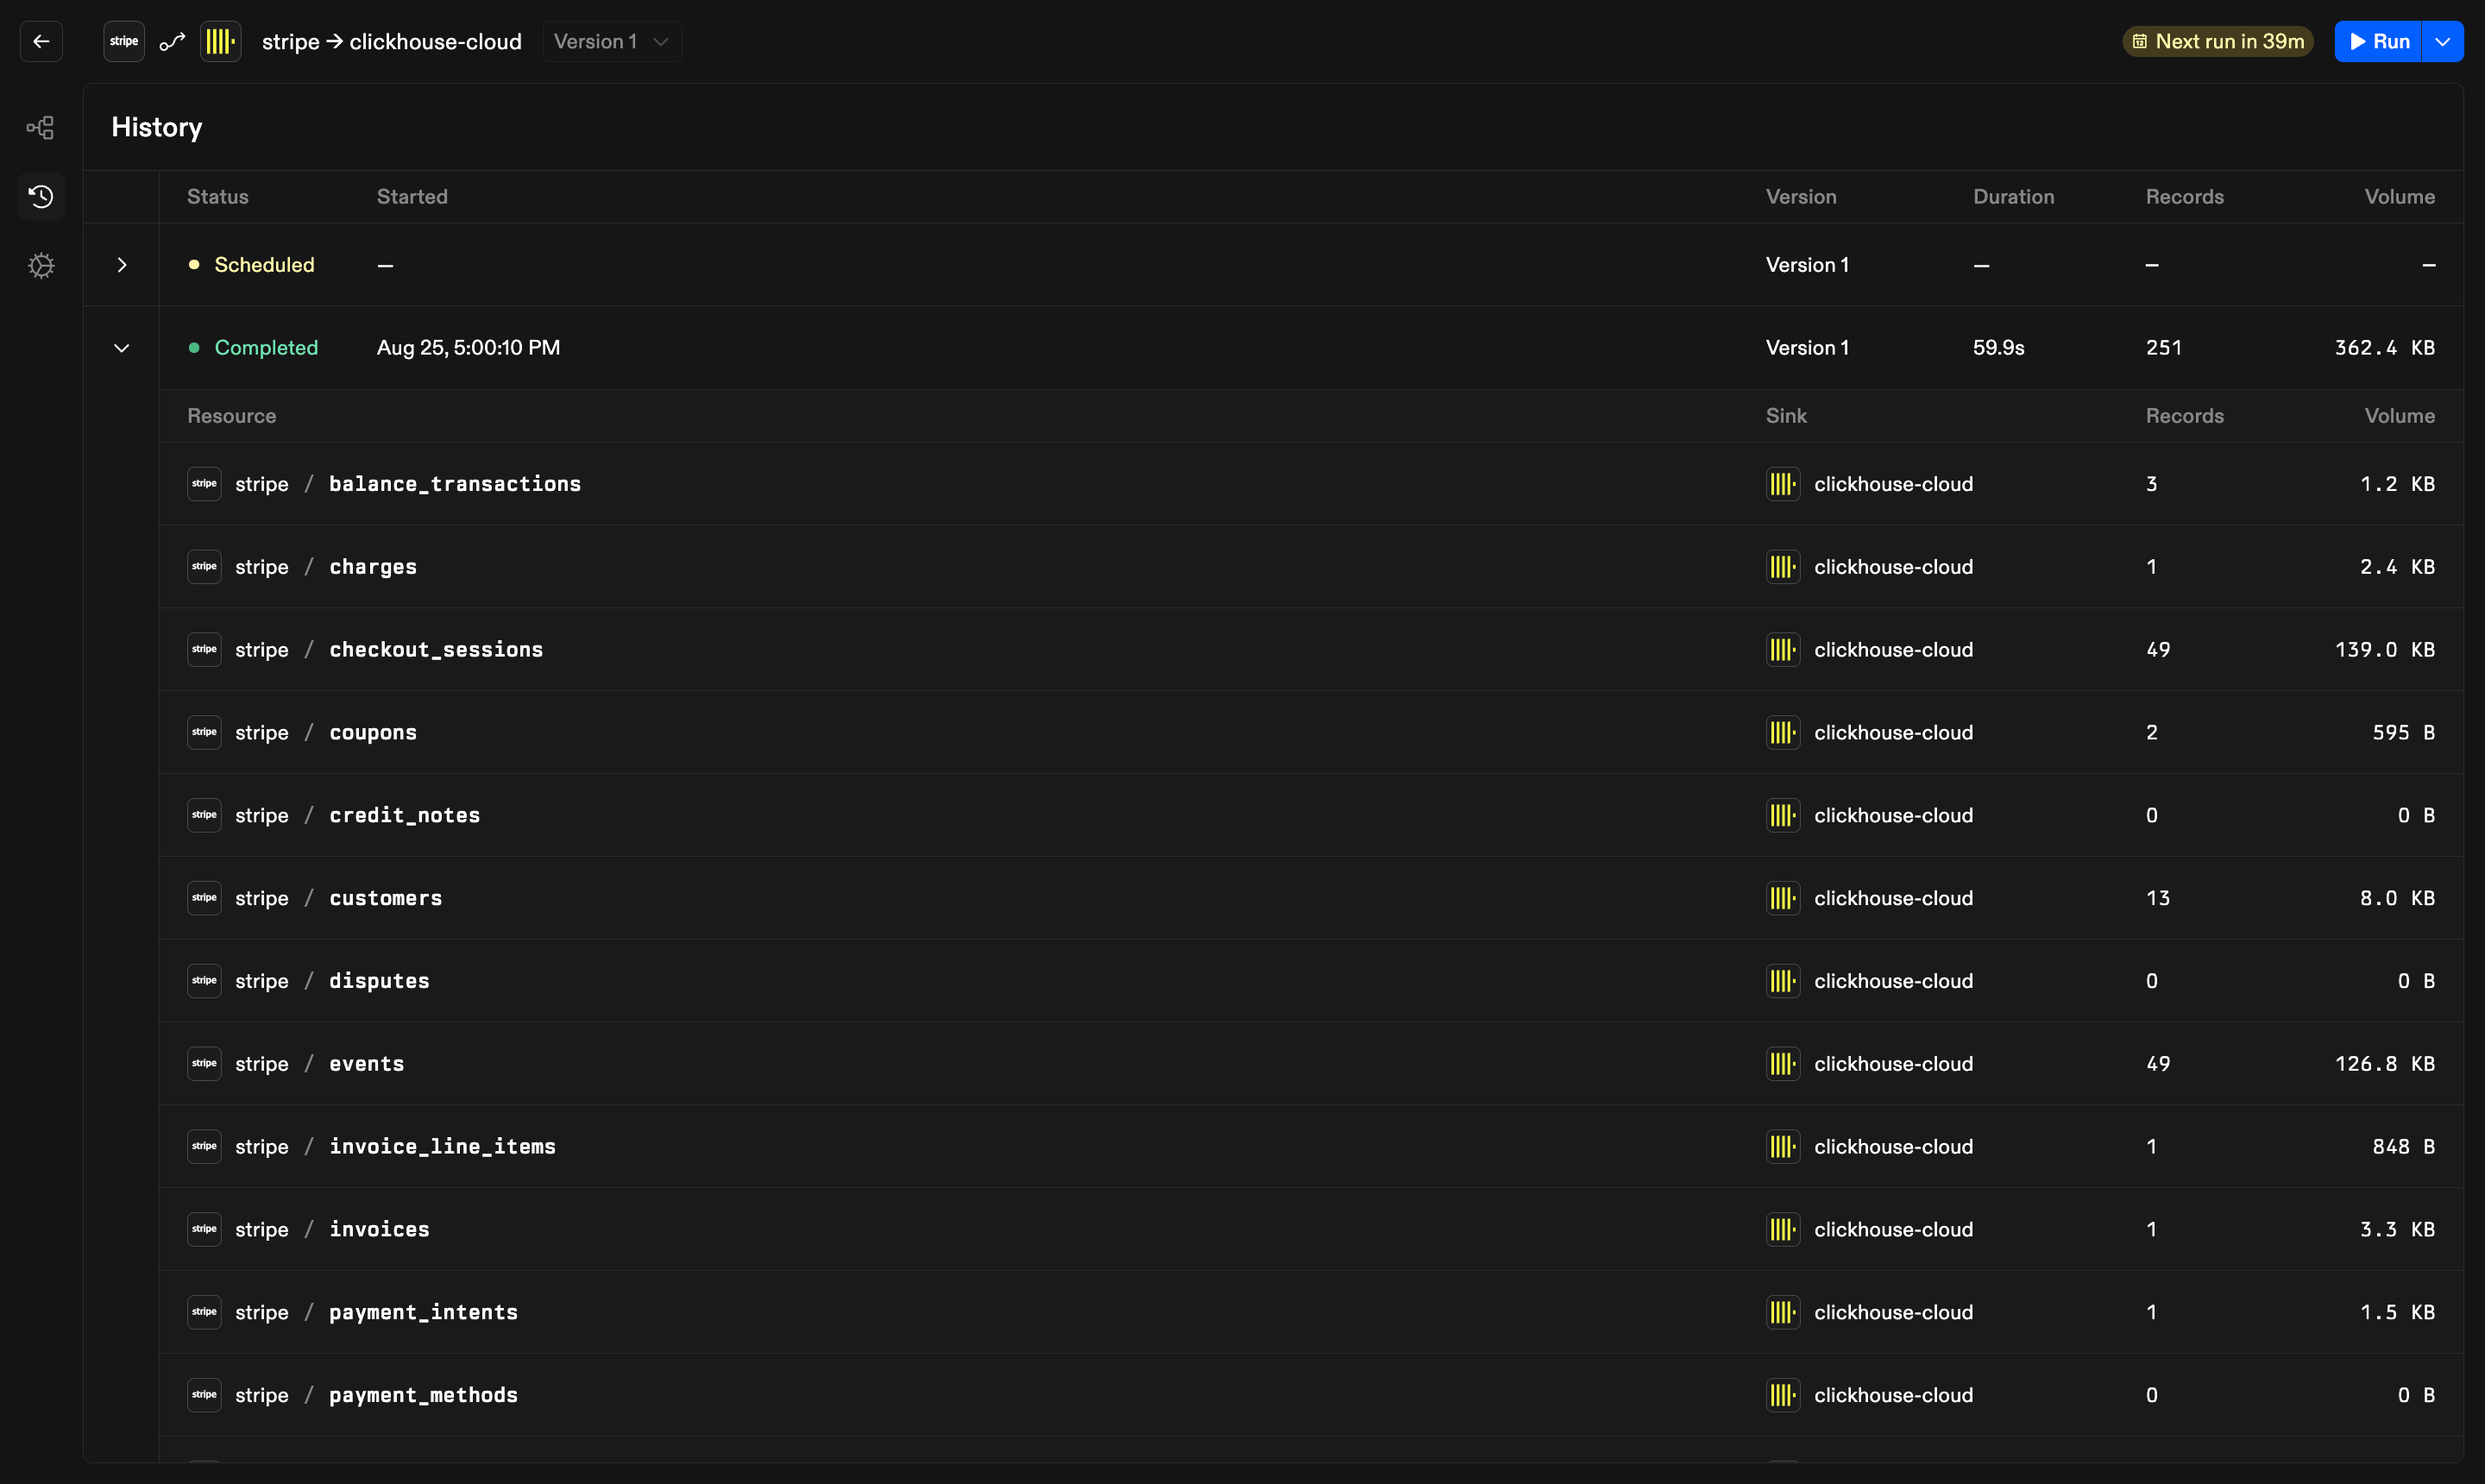
Task: Go back using the arrow button
Action: [41, 41]
